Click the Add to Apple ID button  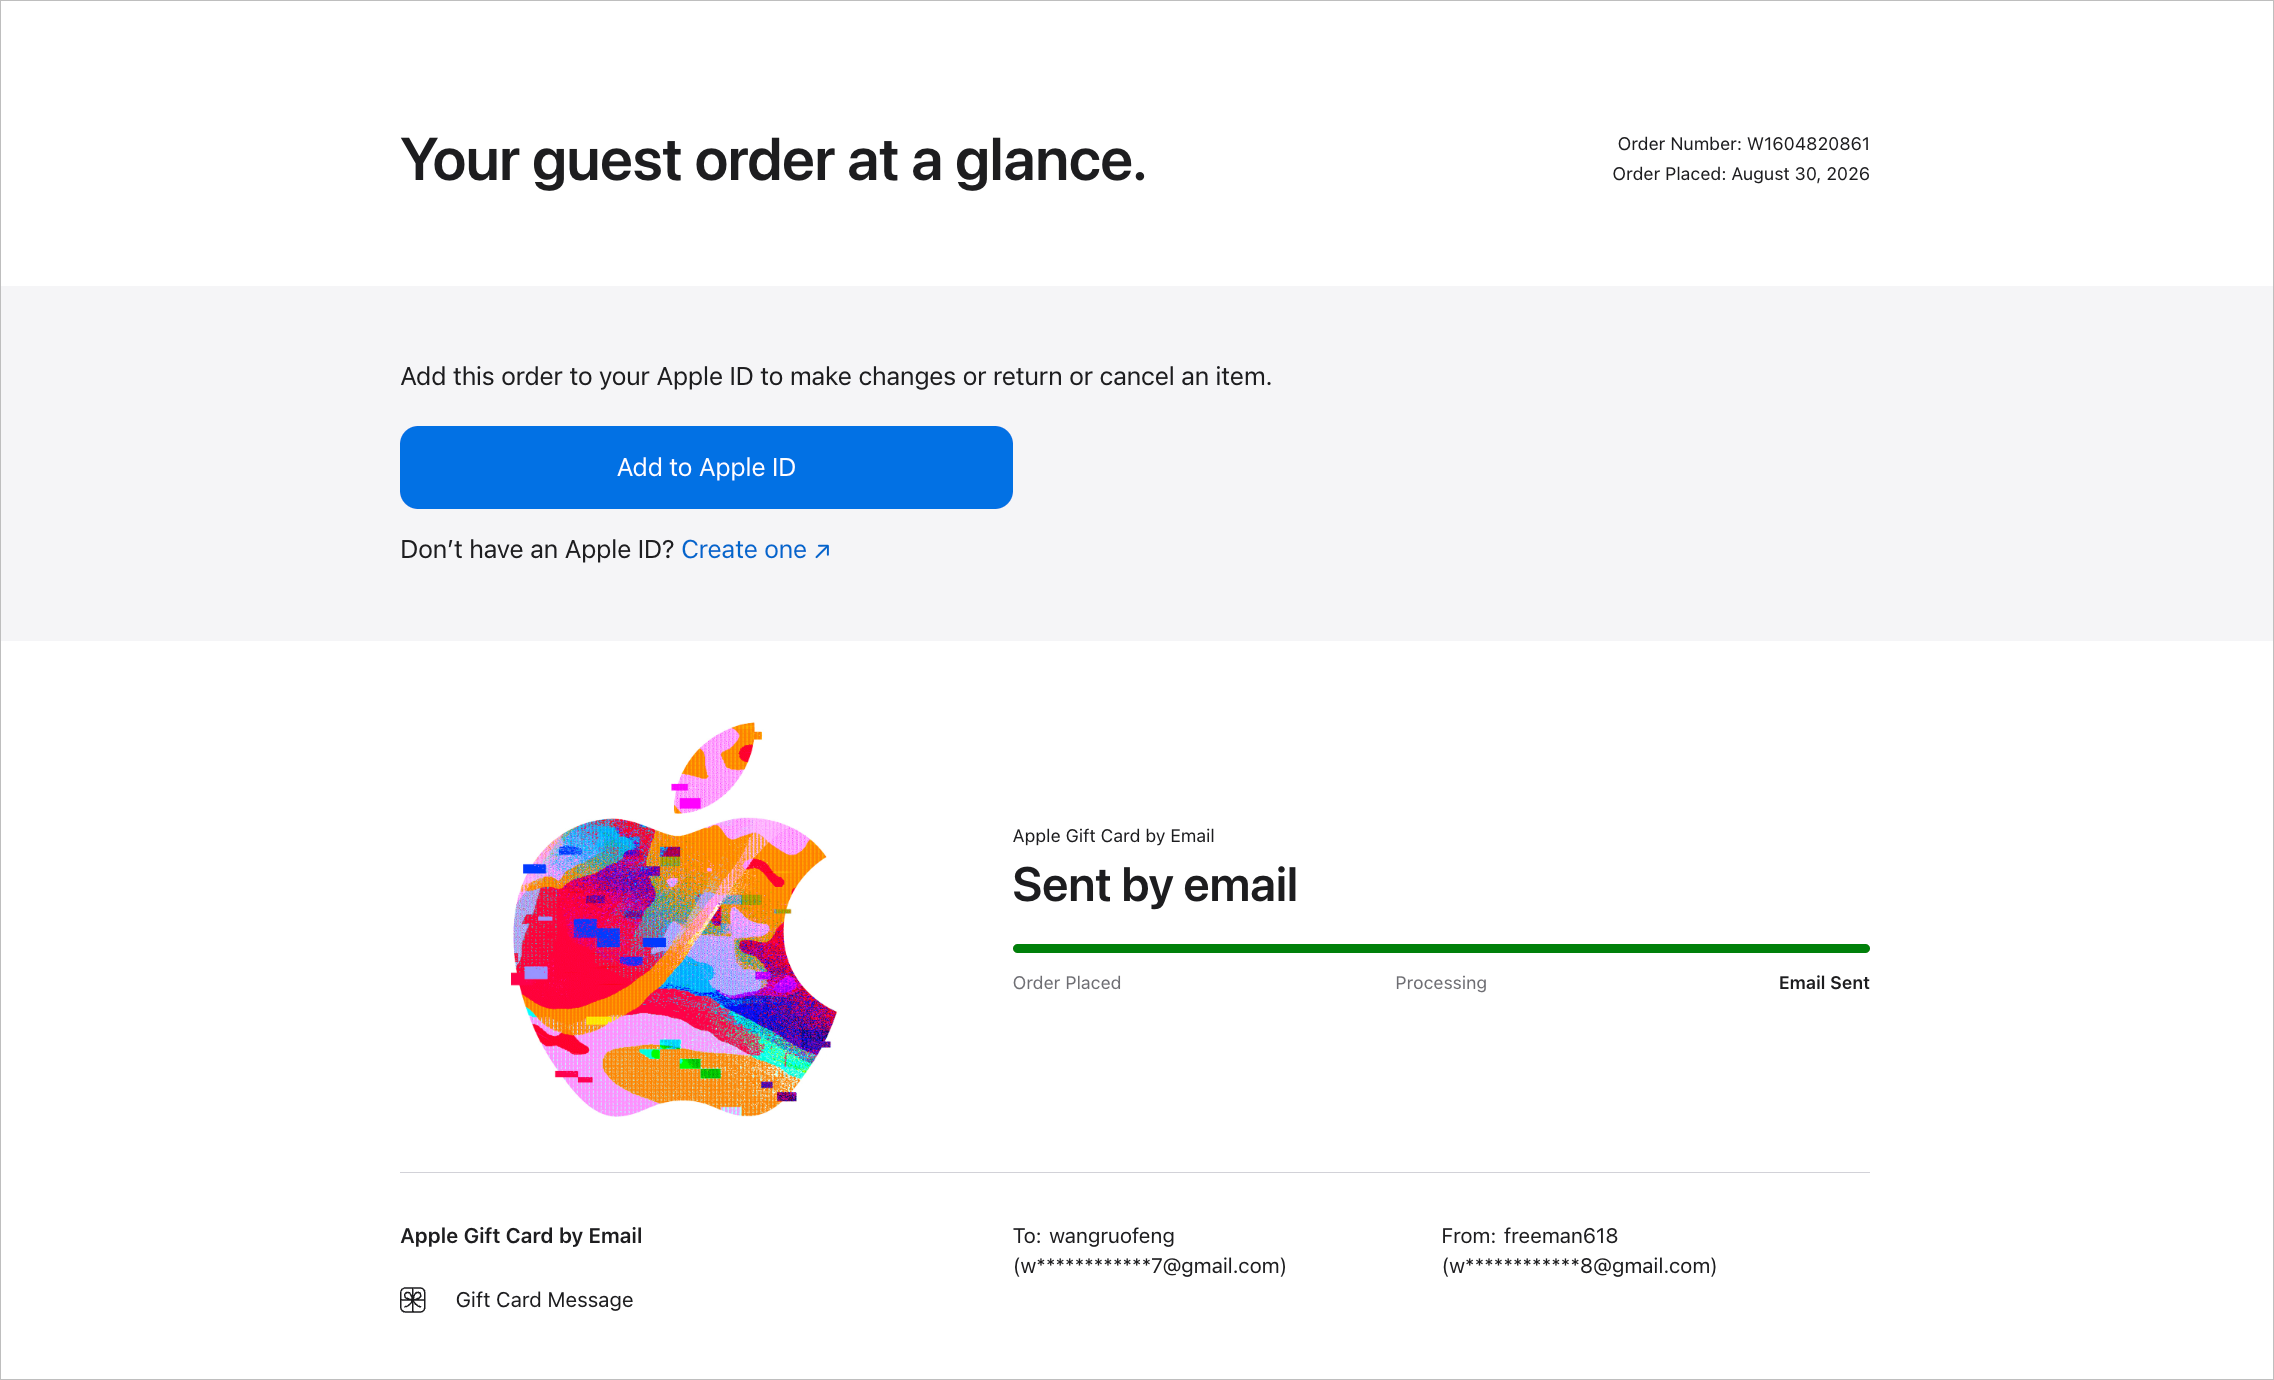[x=706, y=467]
